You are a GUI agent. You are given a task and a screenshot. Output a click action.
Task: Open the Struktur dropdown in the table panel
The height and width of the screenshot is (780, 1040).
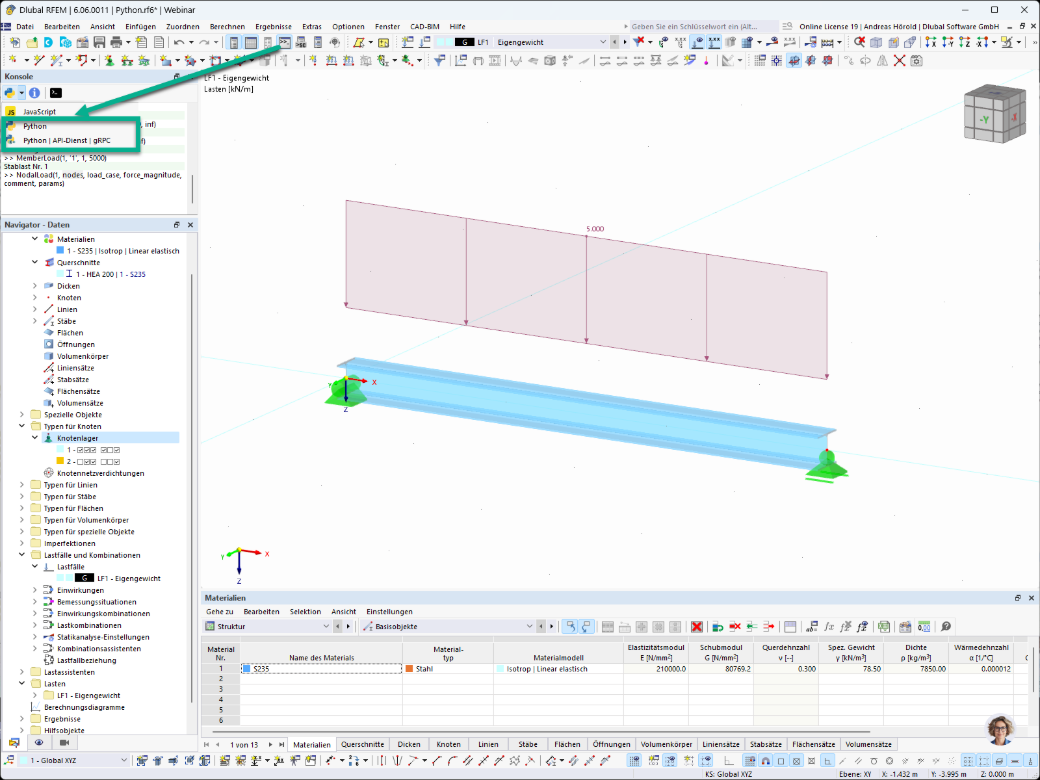(326, 626)
